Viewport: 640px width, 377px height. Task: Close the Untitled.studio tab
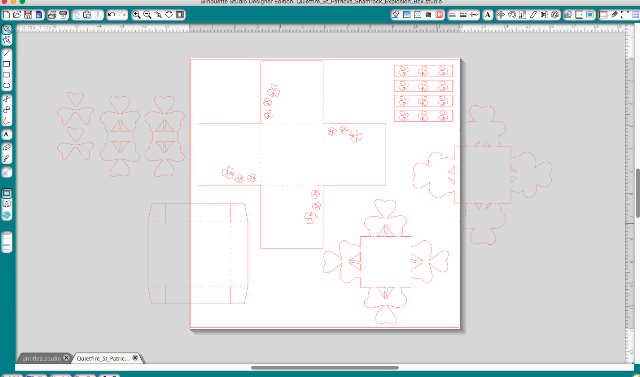click(x=67, y=358)
